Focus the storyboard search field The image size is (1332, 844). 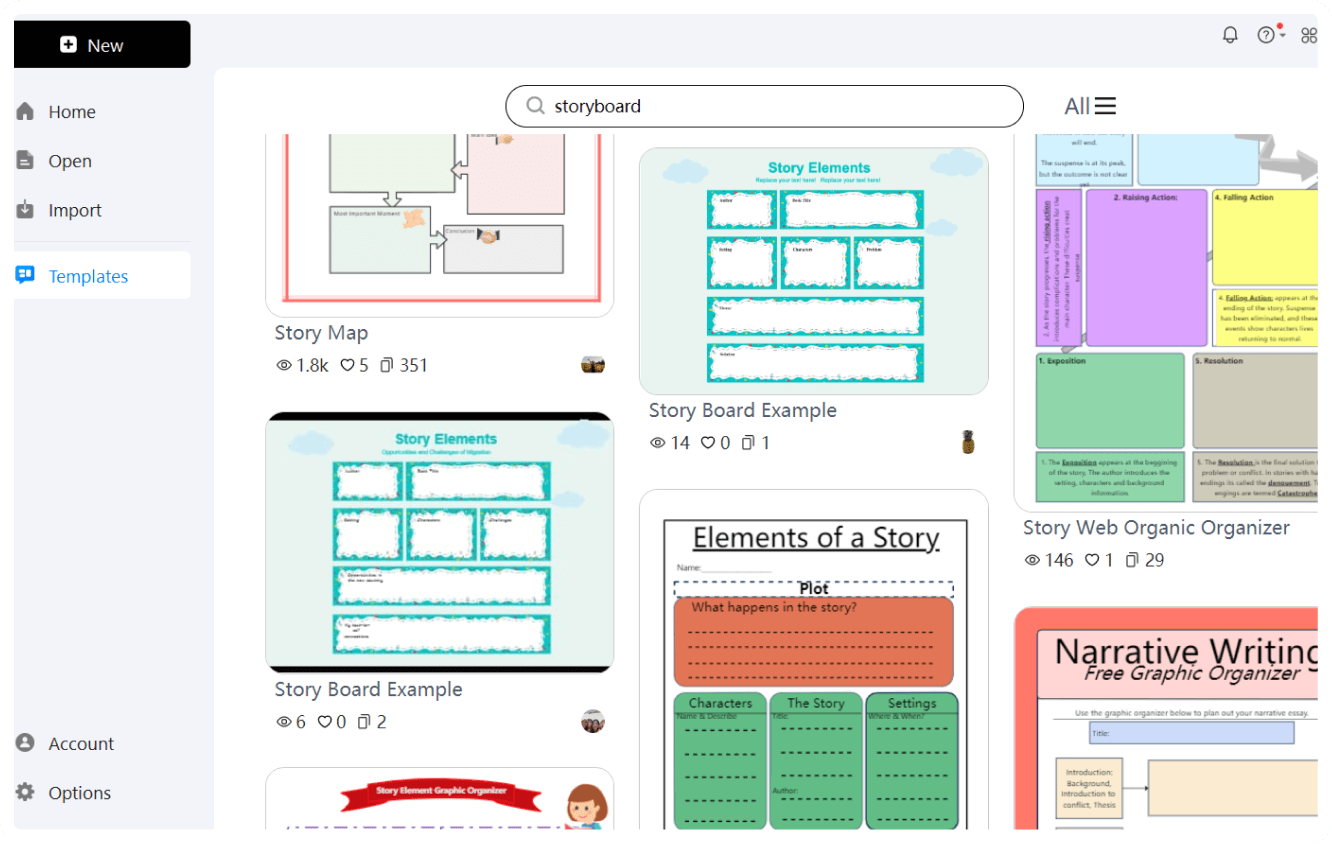[x=764, y=106]
